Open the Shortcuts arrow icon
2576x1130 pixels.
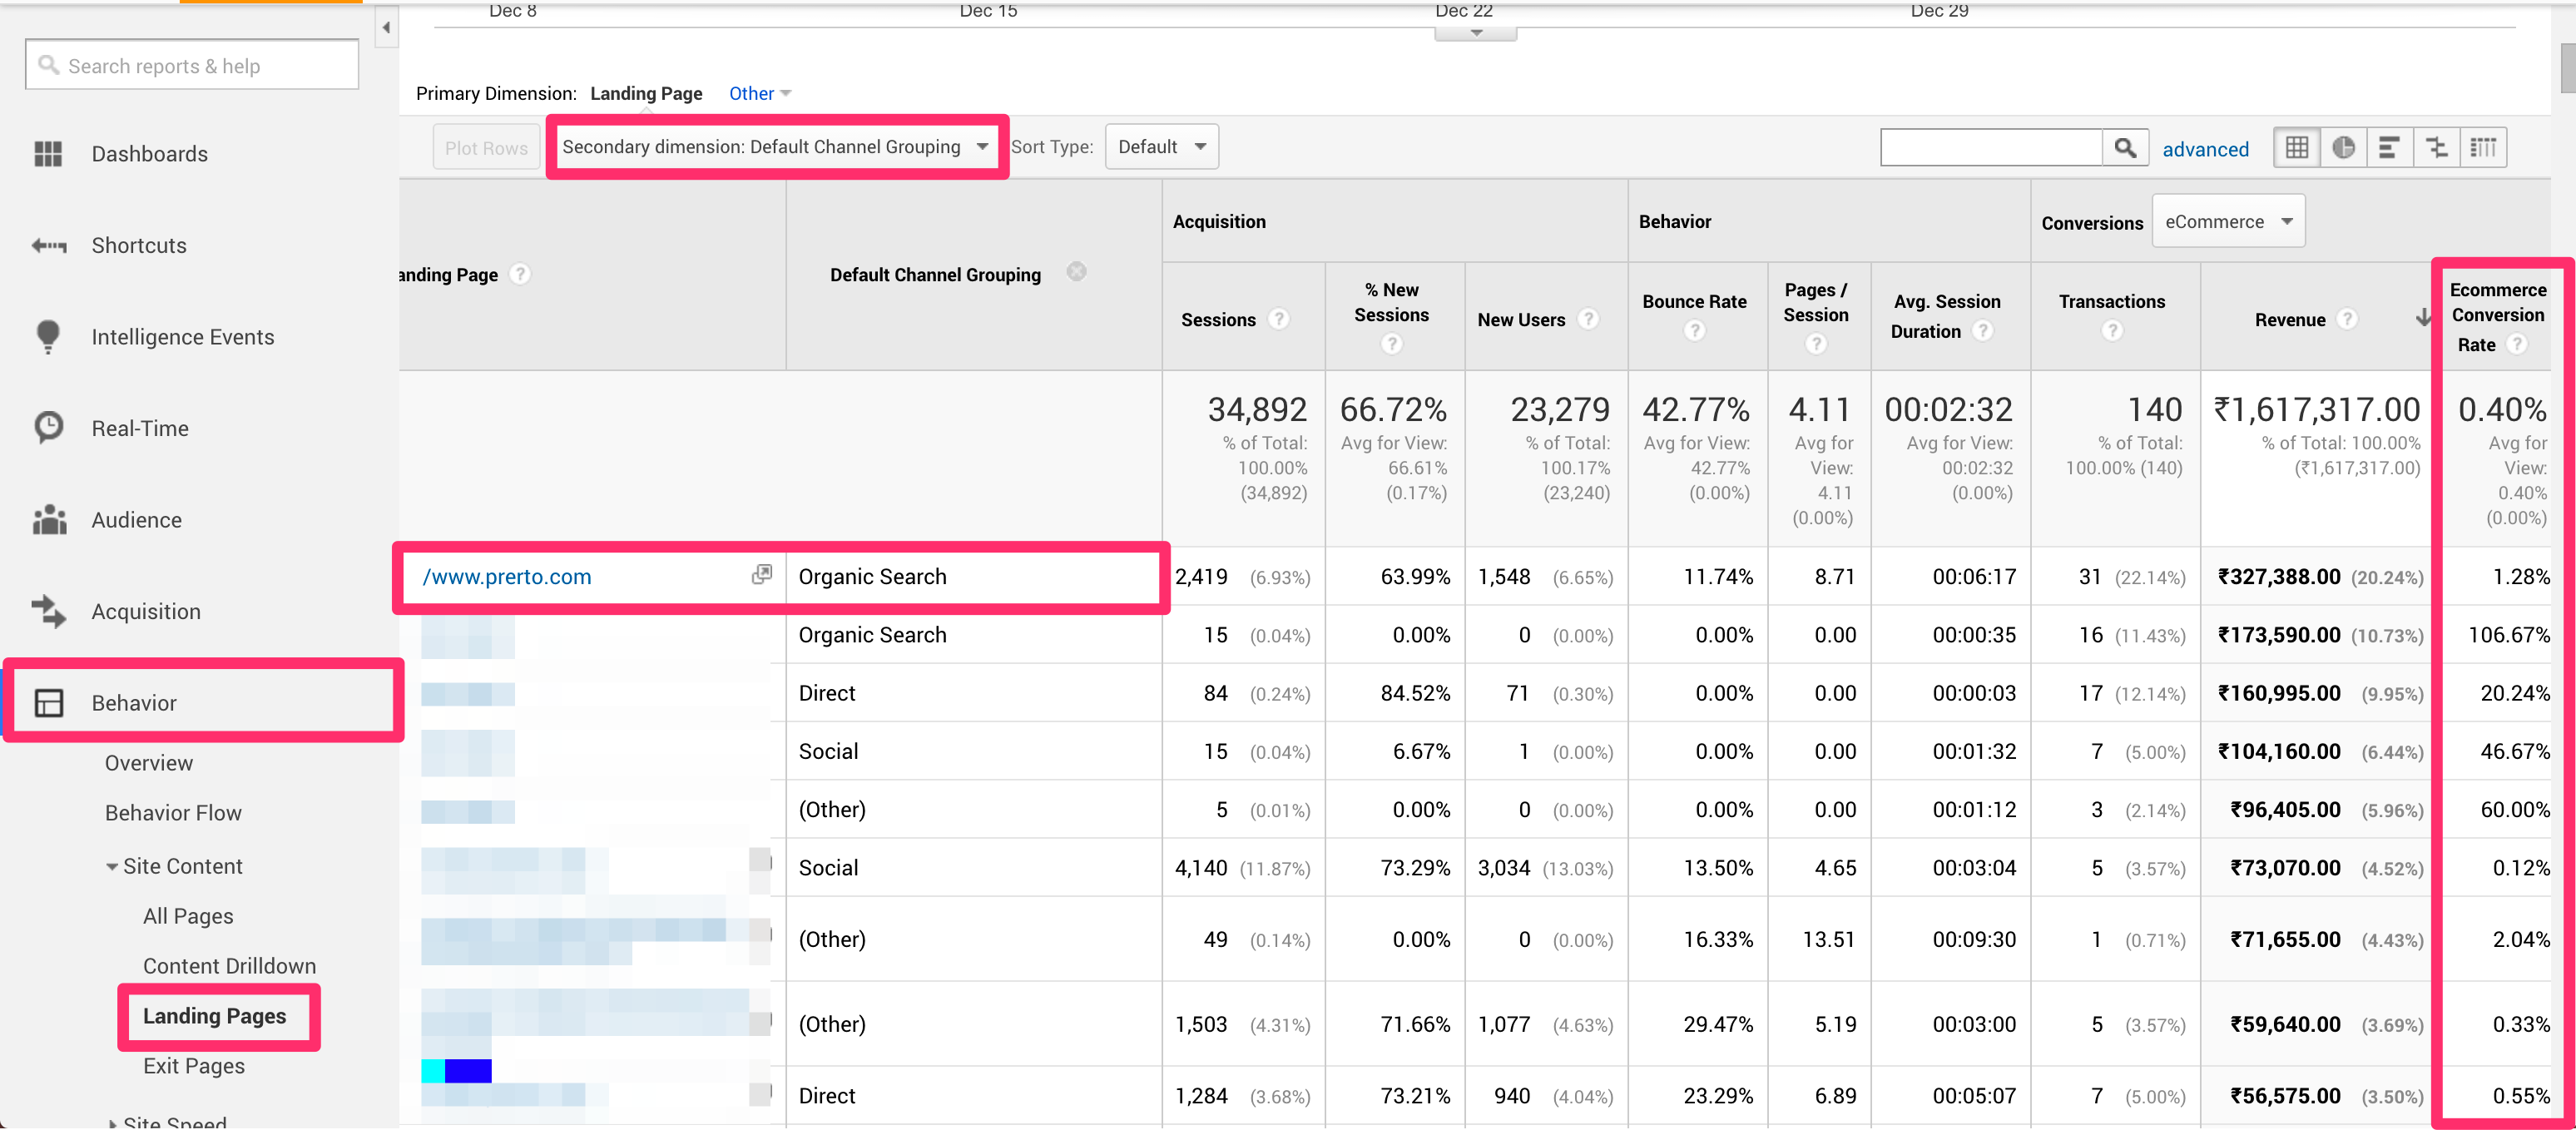tap(48, 246)
